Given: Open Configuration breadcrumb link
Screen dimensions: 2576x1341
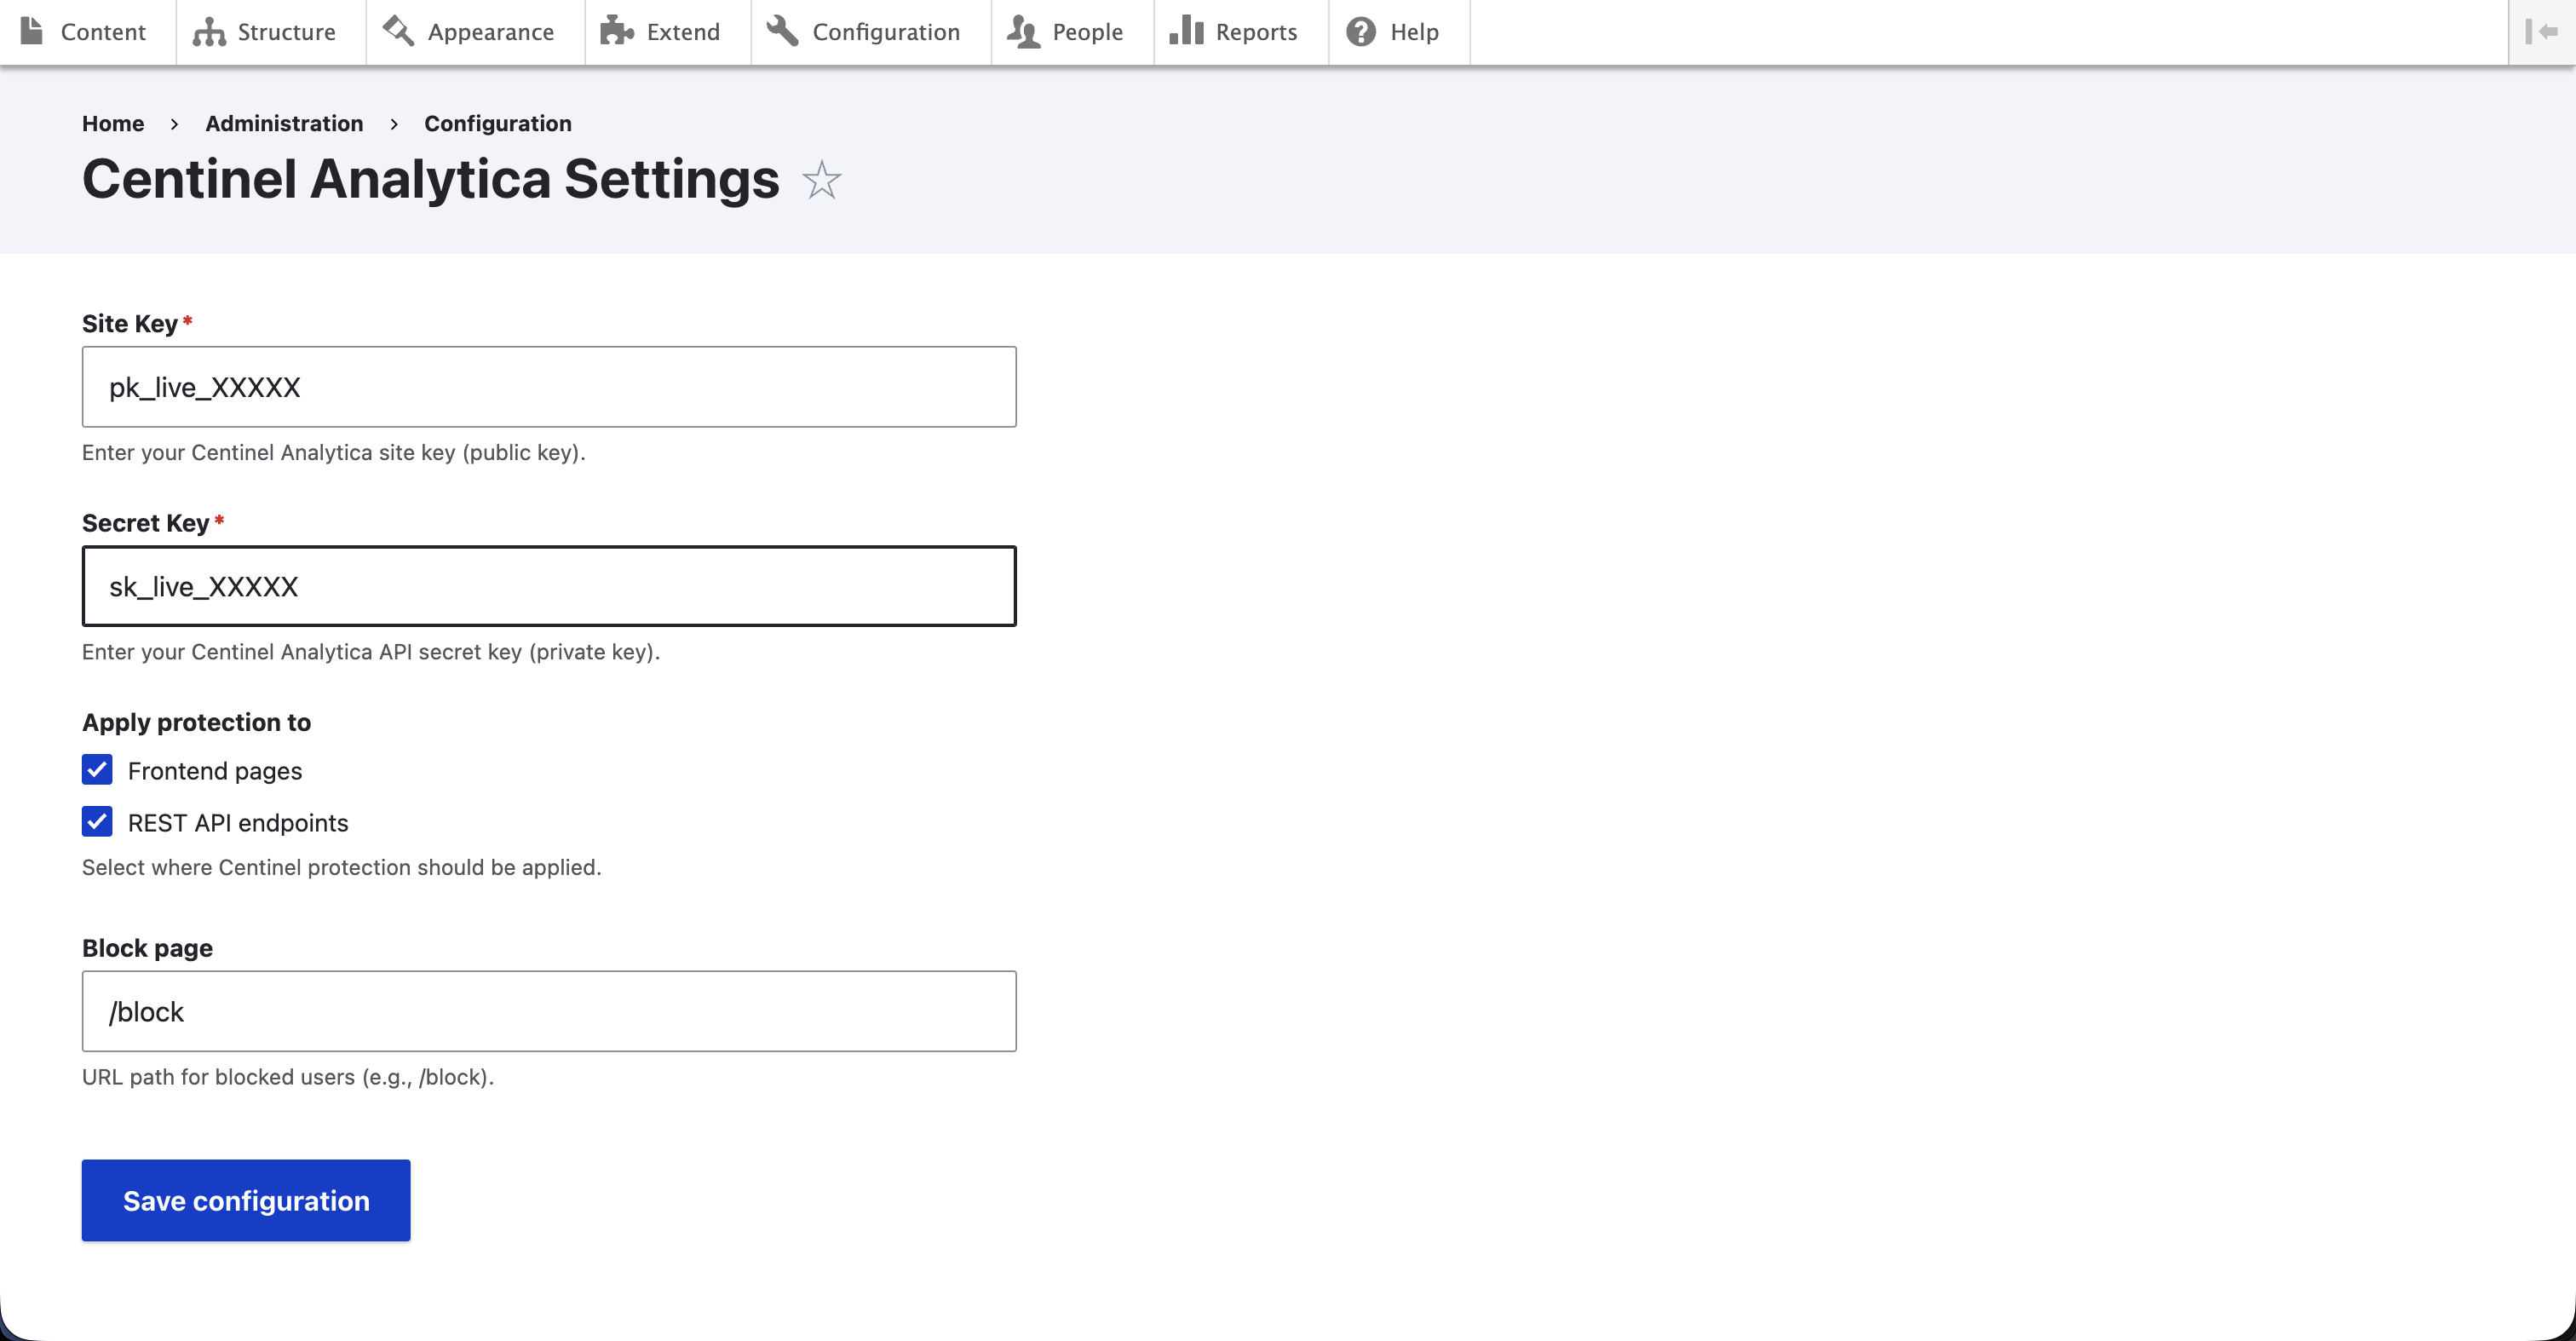Looking at the screenshot, I should point(498,123).
